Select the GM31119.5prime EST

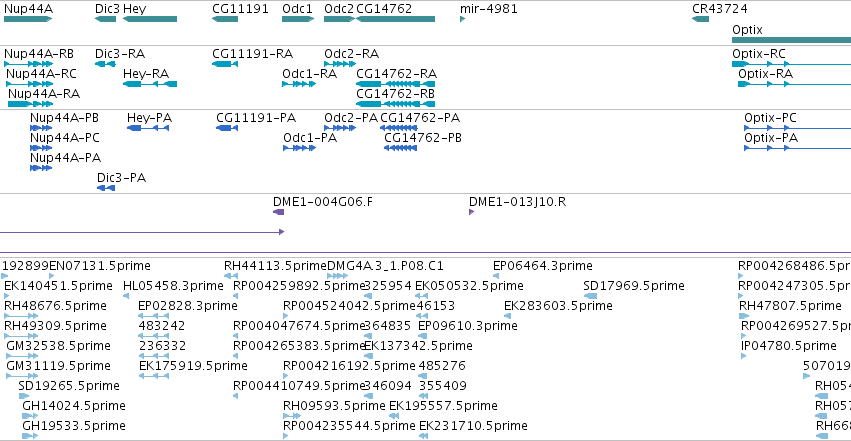click(x=58, y=367)
